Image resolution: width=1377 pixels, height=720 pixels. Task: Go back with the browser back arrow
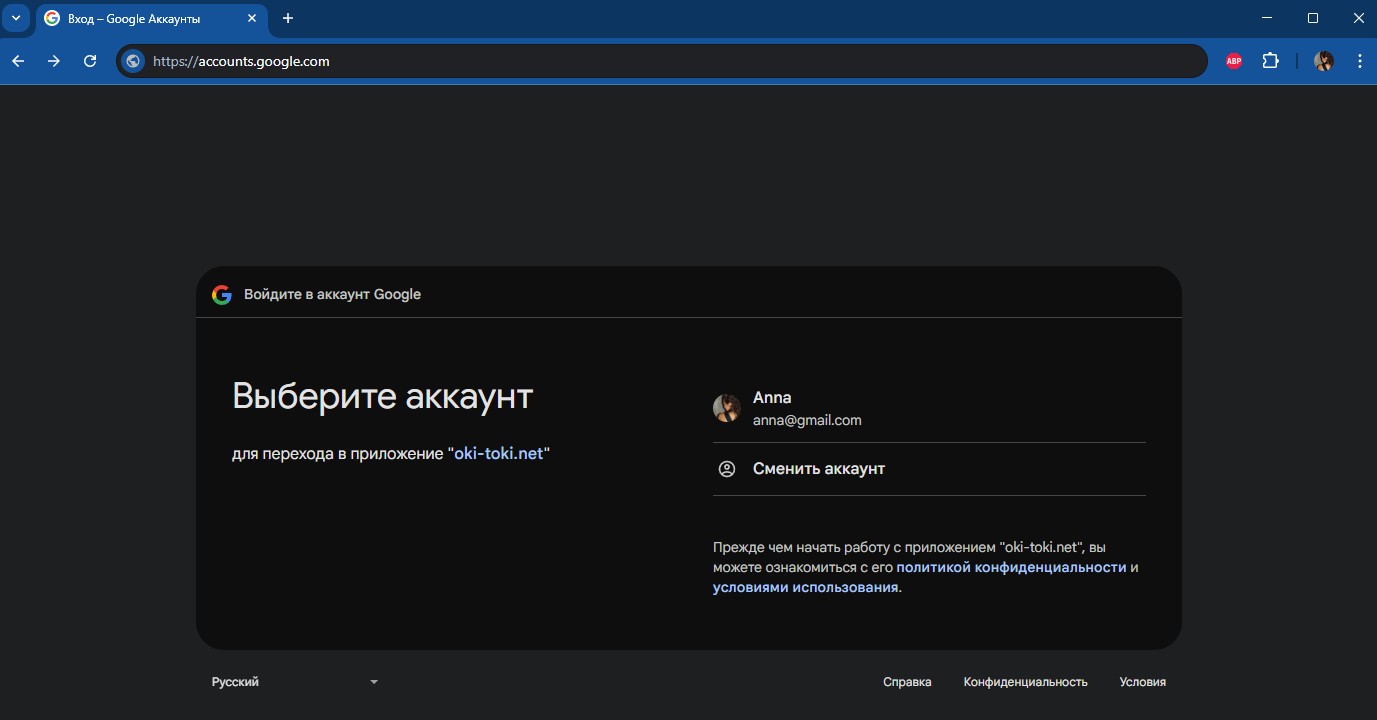click(x=18, y=61)
